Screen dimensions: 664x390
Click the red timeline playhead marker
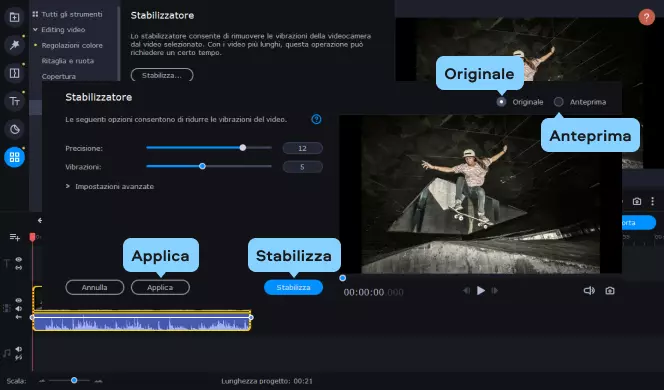pos(32,237)
